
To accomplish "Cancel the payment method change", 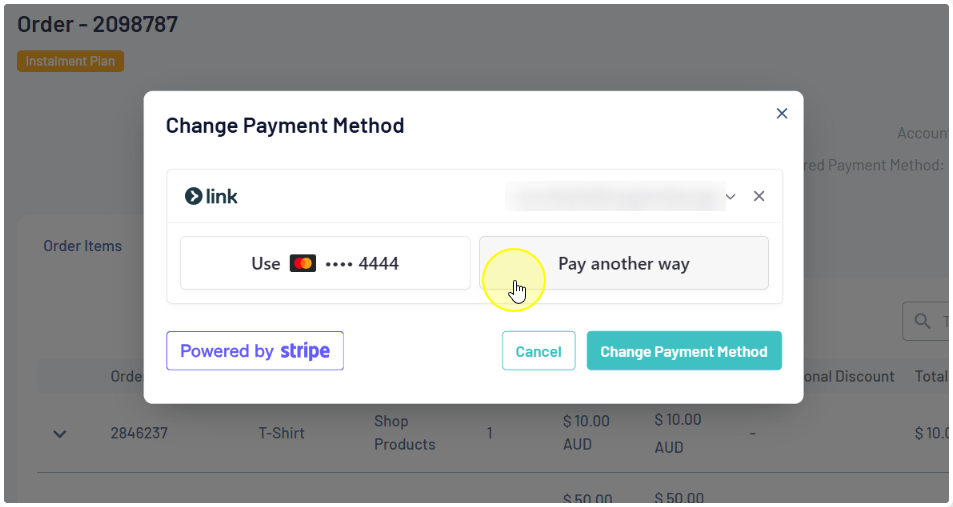I will tap(538, 351).
